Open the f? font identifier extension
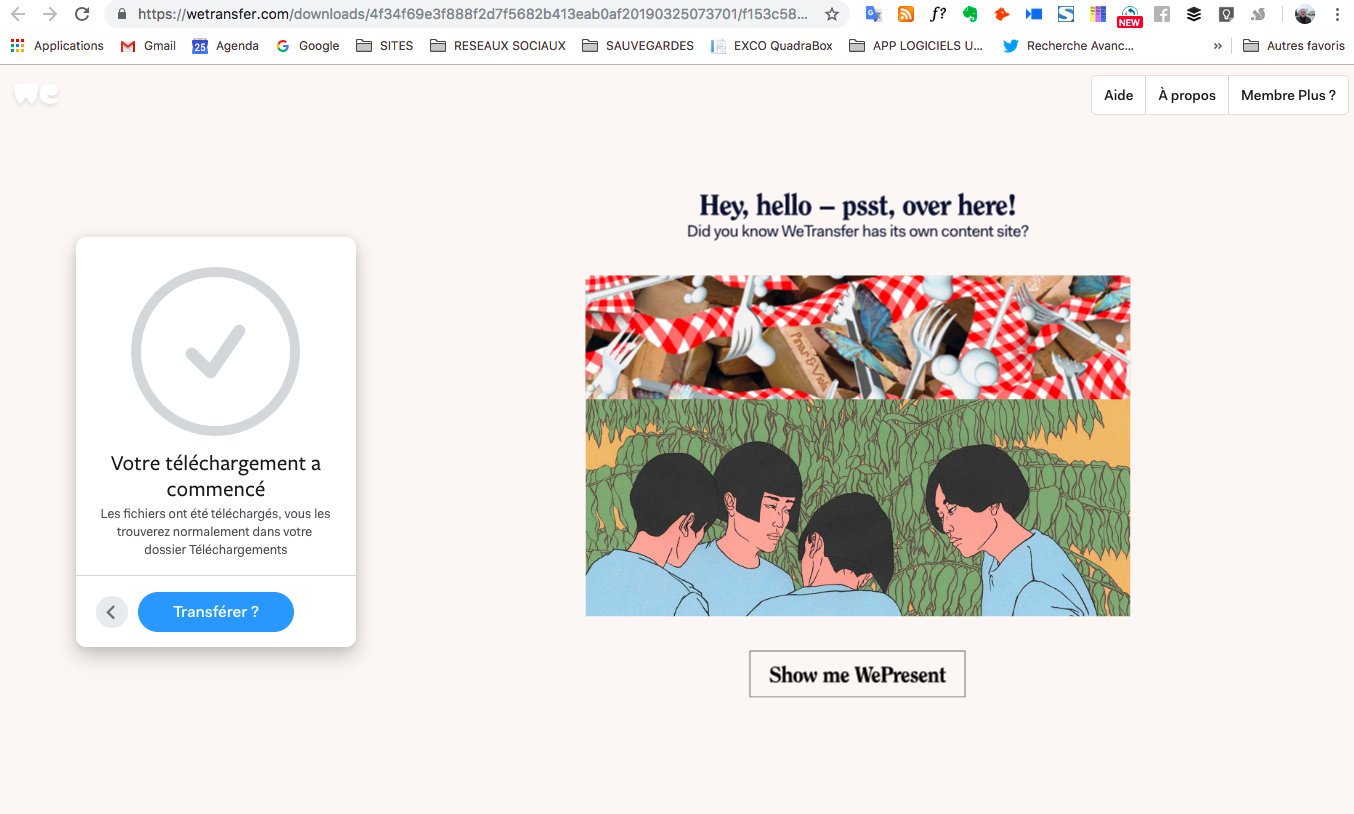Screen dimensions: 1354x814 pos(938,14)
